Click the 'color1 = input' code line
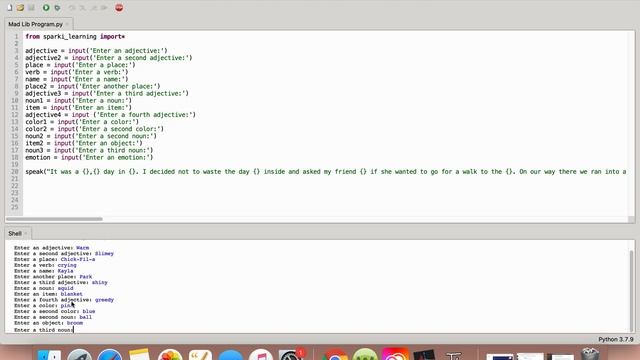The image size is (640, 360). 82,122
